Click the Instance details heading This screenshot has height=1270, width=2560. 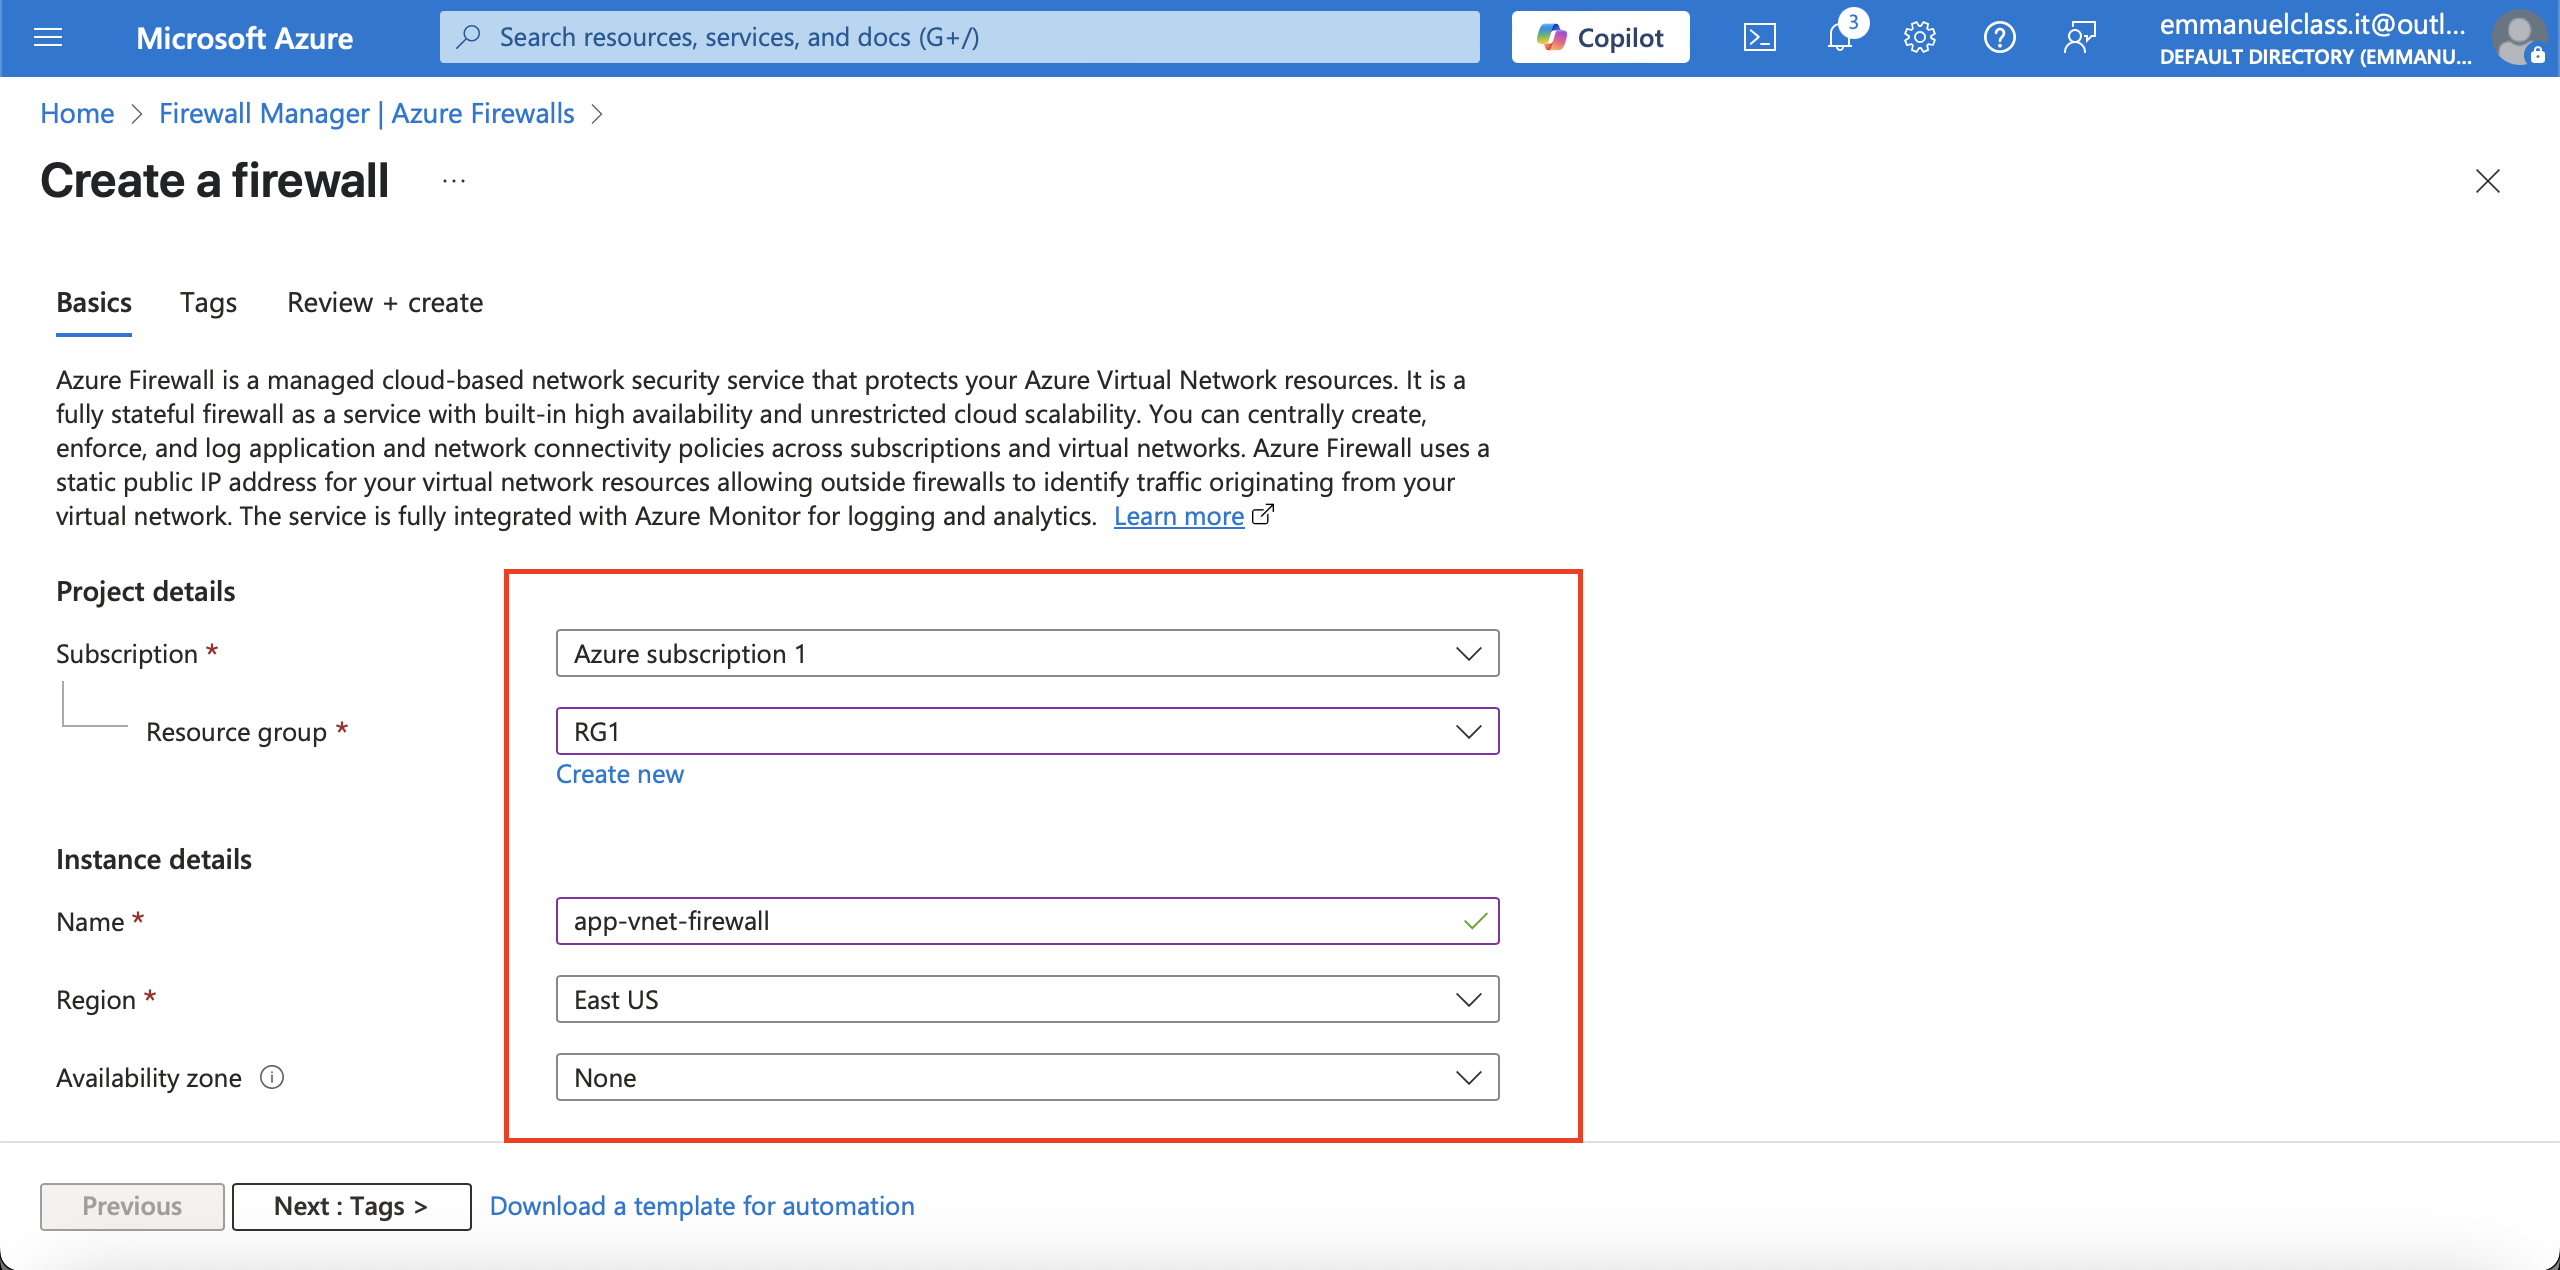154,859
